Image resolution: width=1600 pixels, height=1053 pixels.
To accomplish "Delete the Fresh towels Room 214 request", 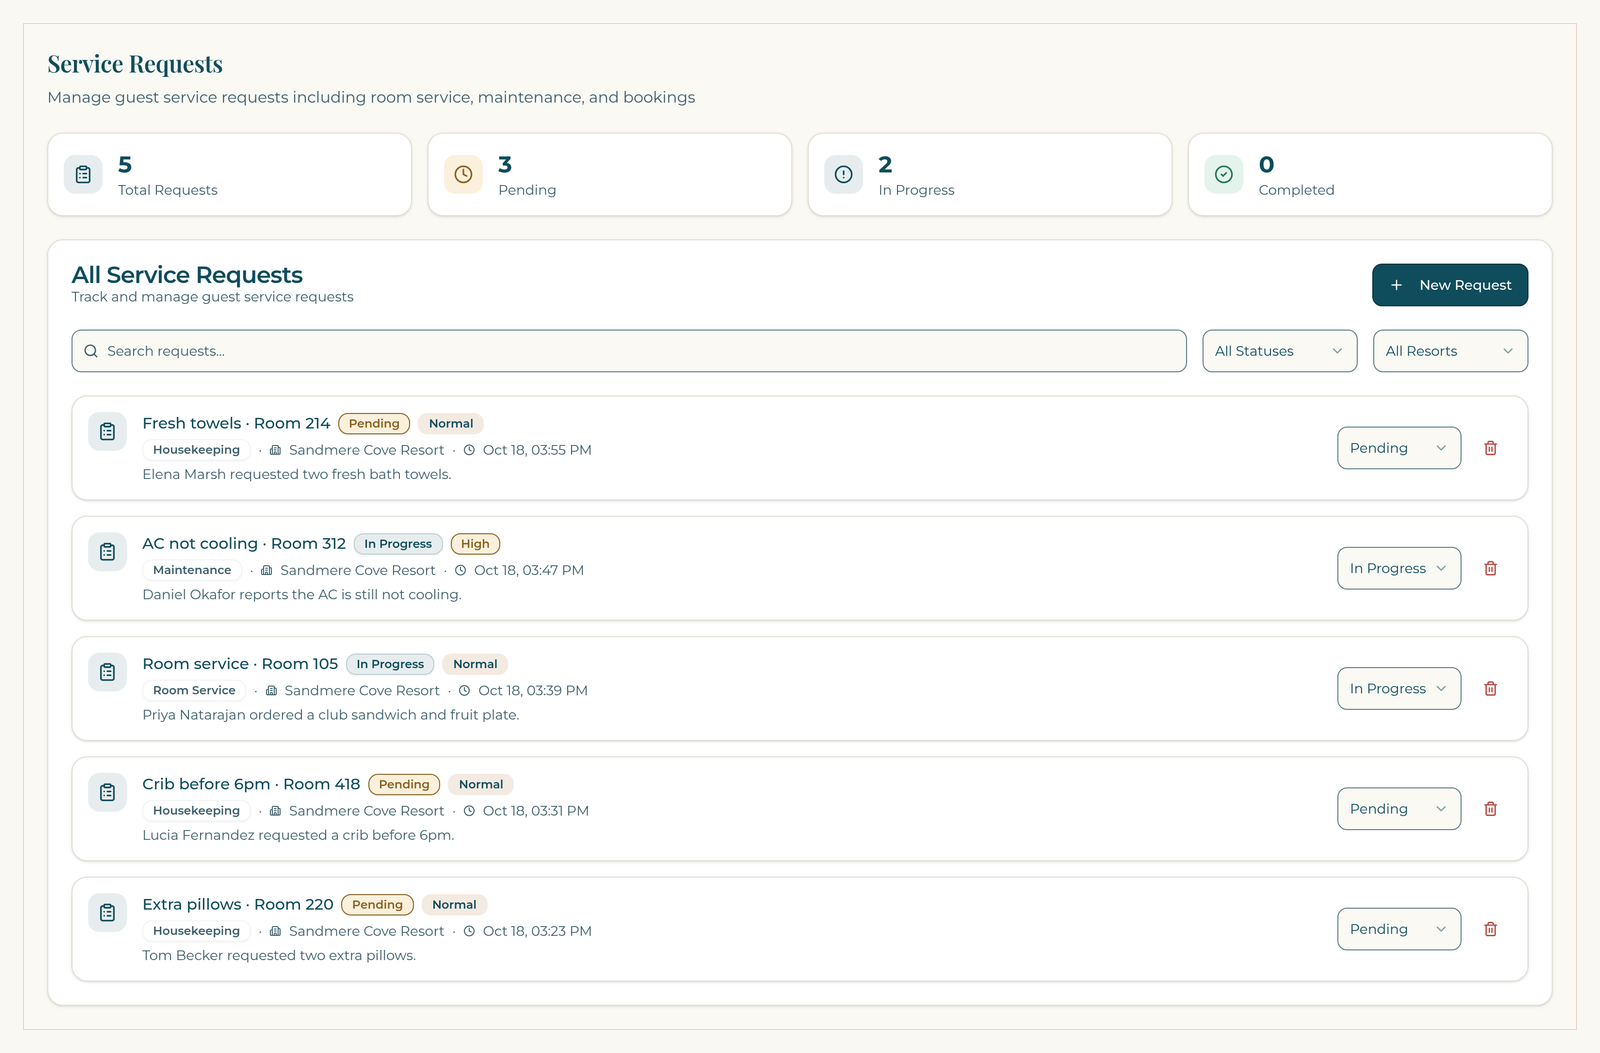I will click(1490, 448).
